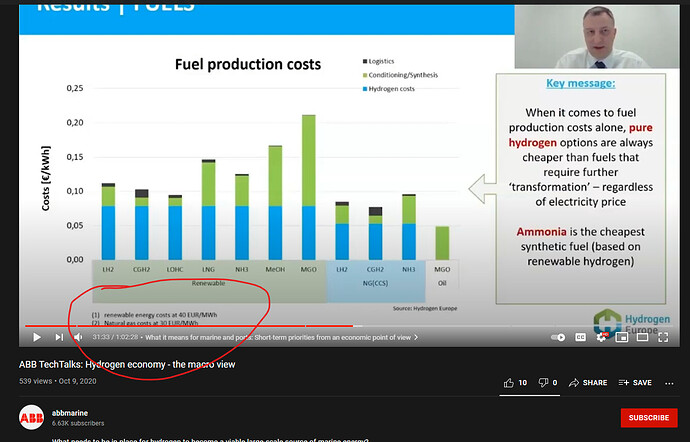The height and width of the screenshot is (442, 690).
Task: Click the Fuel production costs chart title
Action: point(248,64)
